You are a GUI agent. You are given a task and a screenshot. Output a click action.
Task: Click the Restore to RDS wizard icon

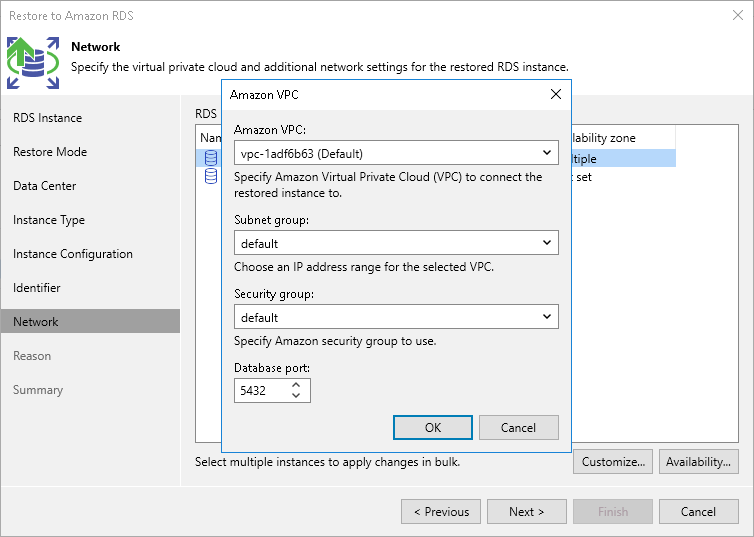point(33,62)
